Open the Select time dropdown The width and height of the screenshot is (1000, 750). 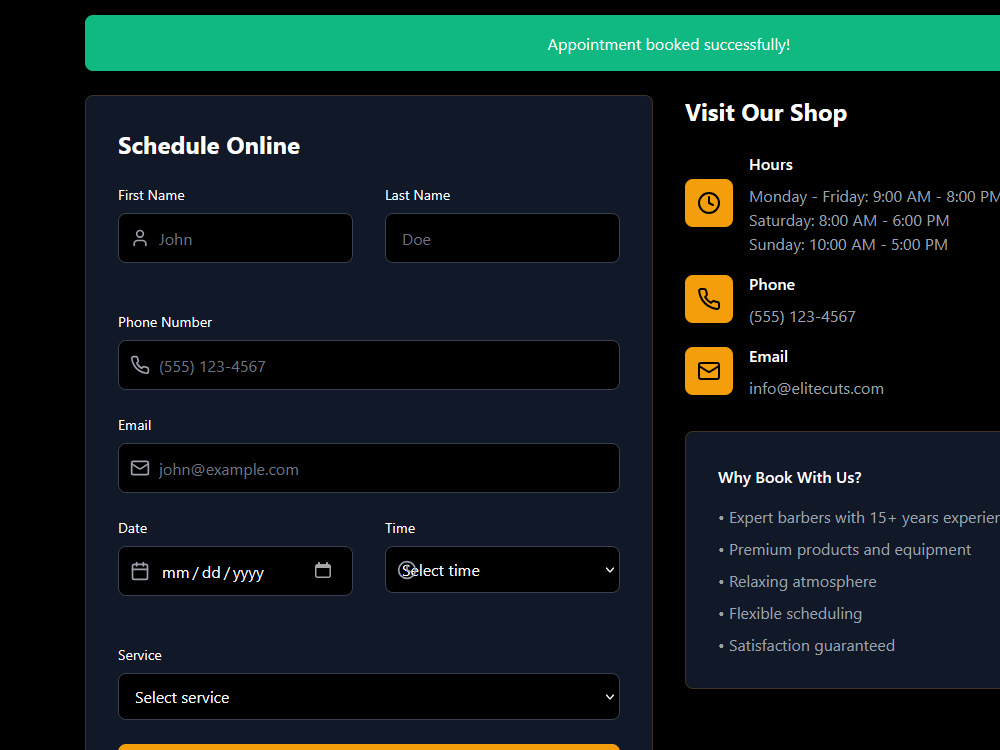tap(502, 570)
